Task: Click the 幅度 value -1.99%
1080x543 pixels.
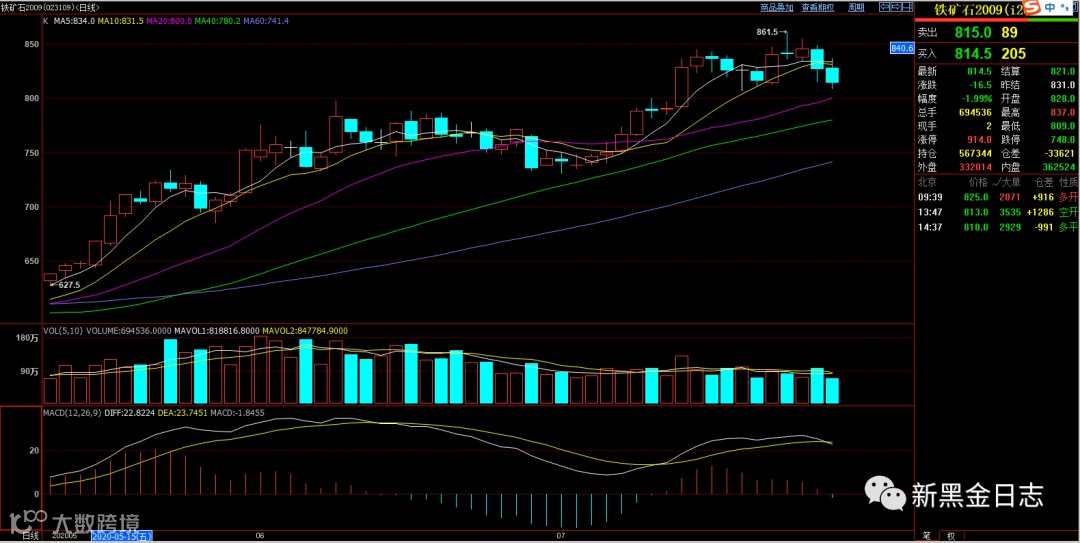Action: [x=975, y=99]
